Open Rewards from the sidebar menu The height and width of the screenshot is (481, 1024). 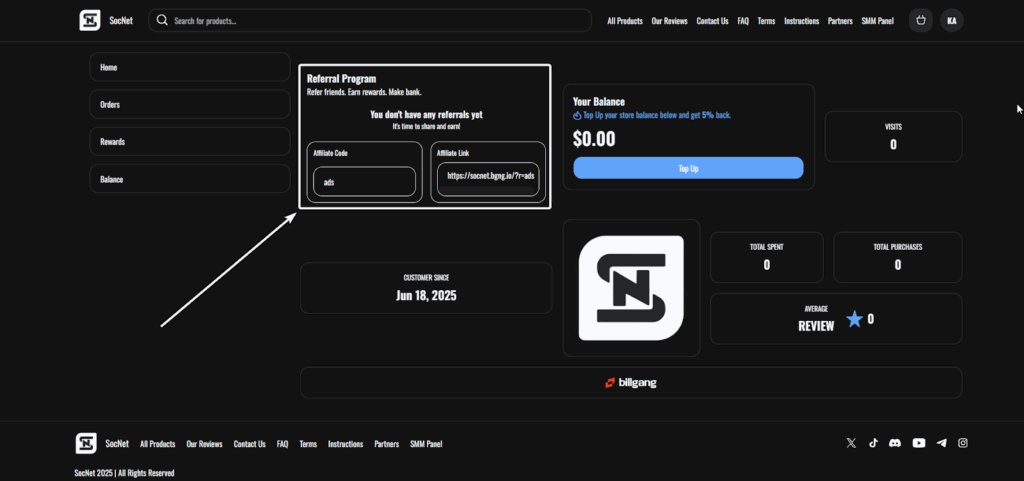tap(189, 142)
